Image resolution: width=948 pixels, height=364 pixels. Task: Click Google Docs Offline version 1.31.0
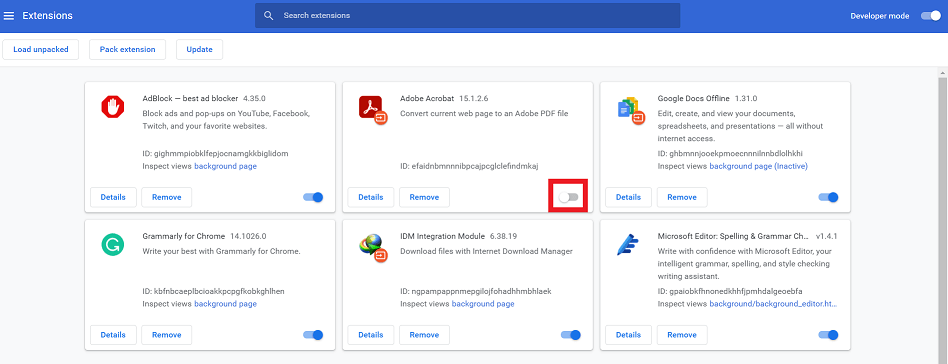(746, 98)
